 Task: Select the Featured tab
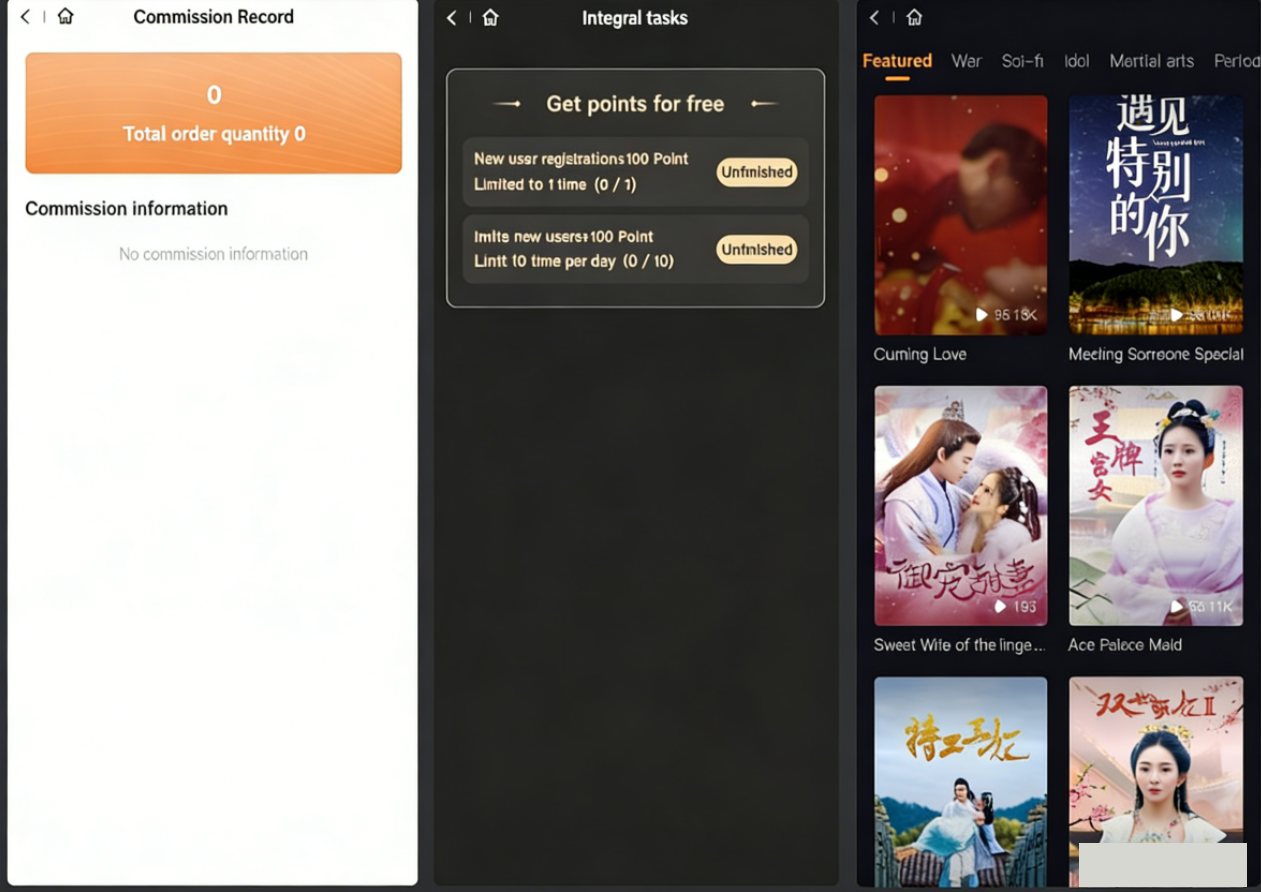coord(897,61)
